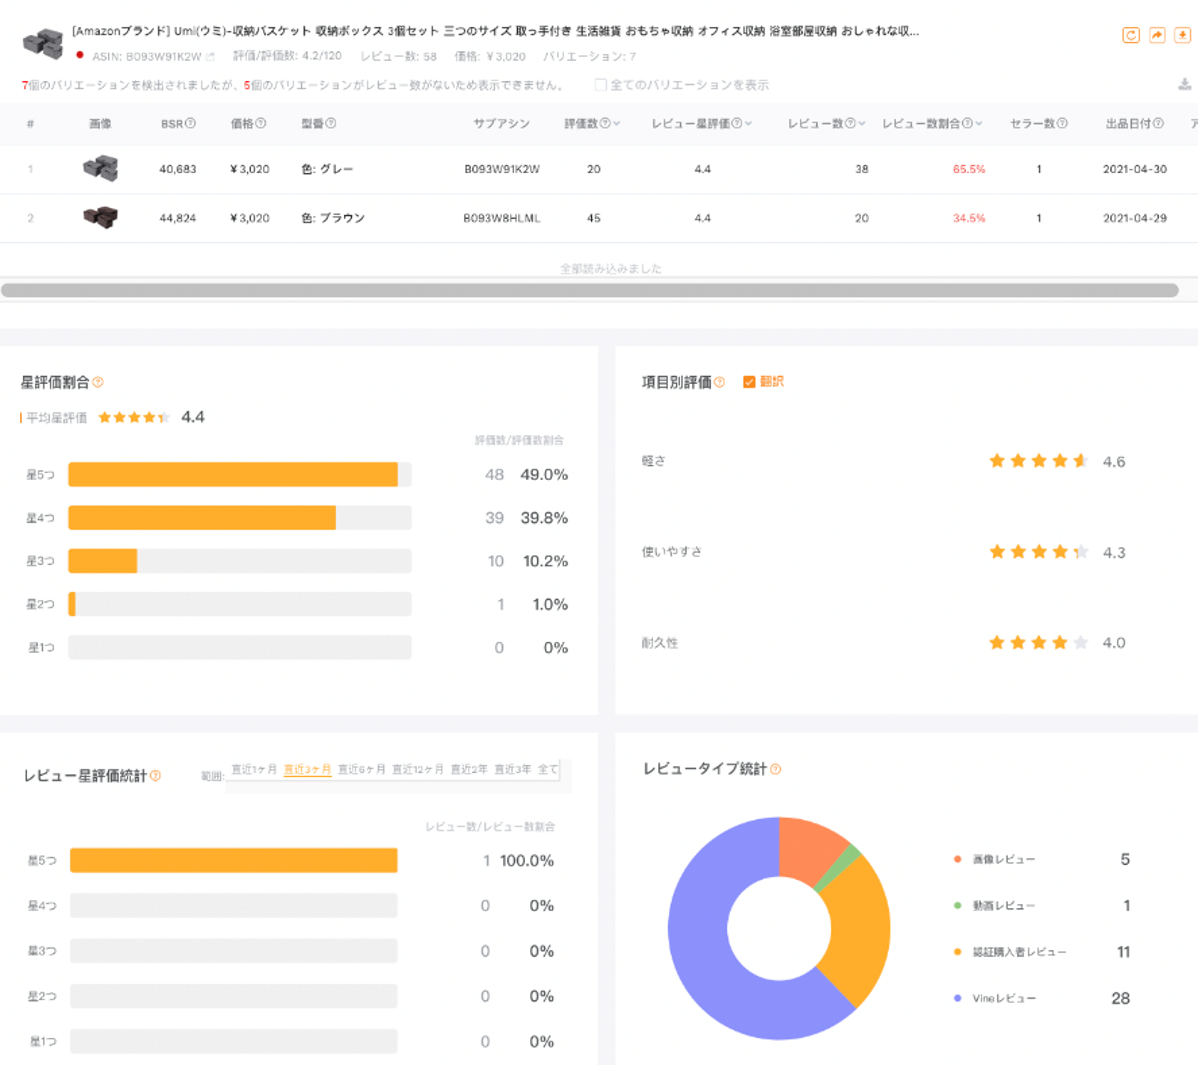1198x1065 pixels.
Task: Click the gray export icon above table
Action: (x=1184, y=84)
